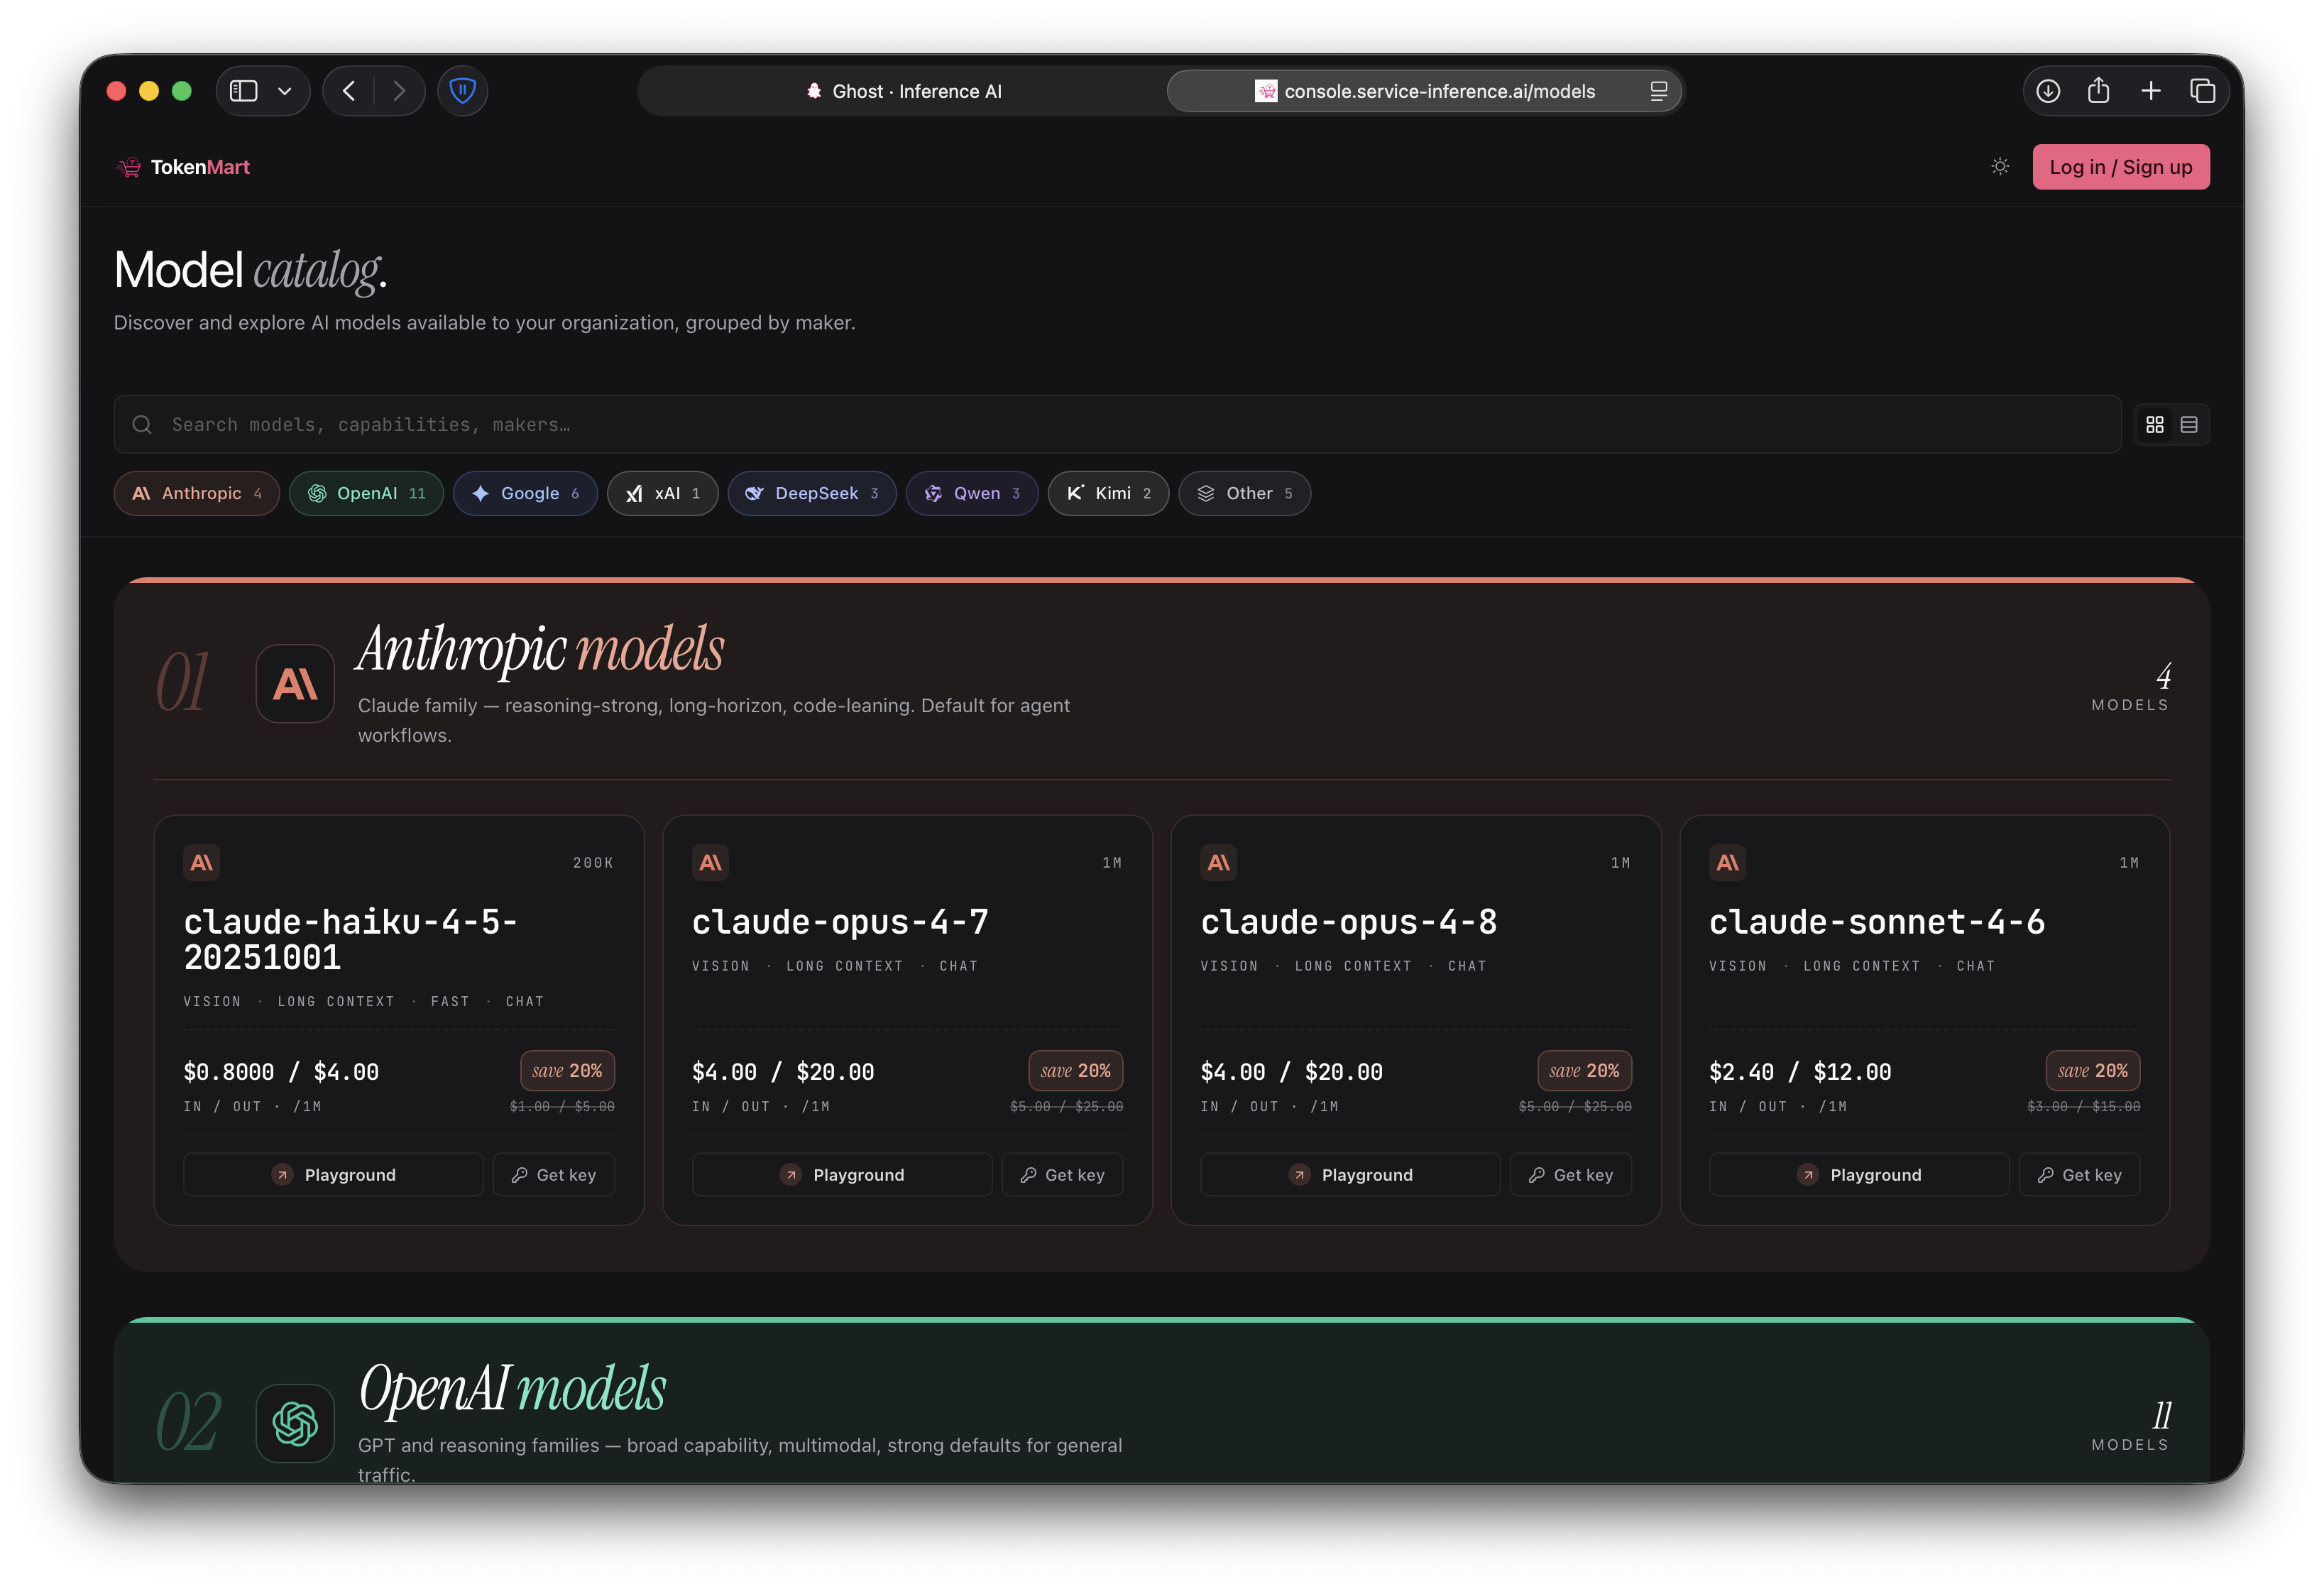The width and height of the screenshot is (2324, 1589).
Task: Go back with the browser back arrow
Action: click(349, 91)
